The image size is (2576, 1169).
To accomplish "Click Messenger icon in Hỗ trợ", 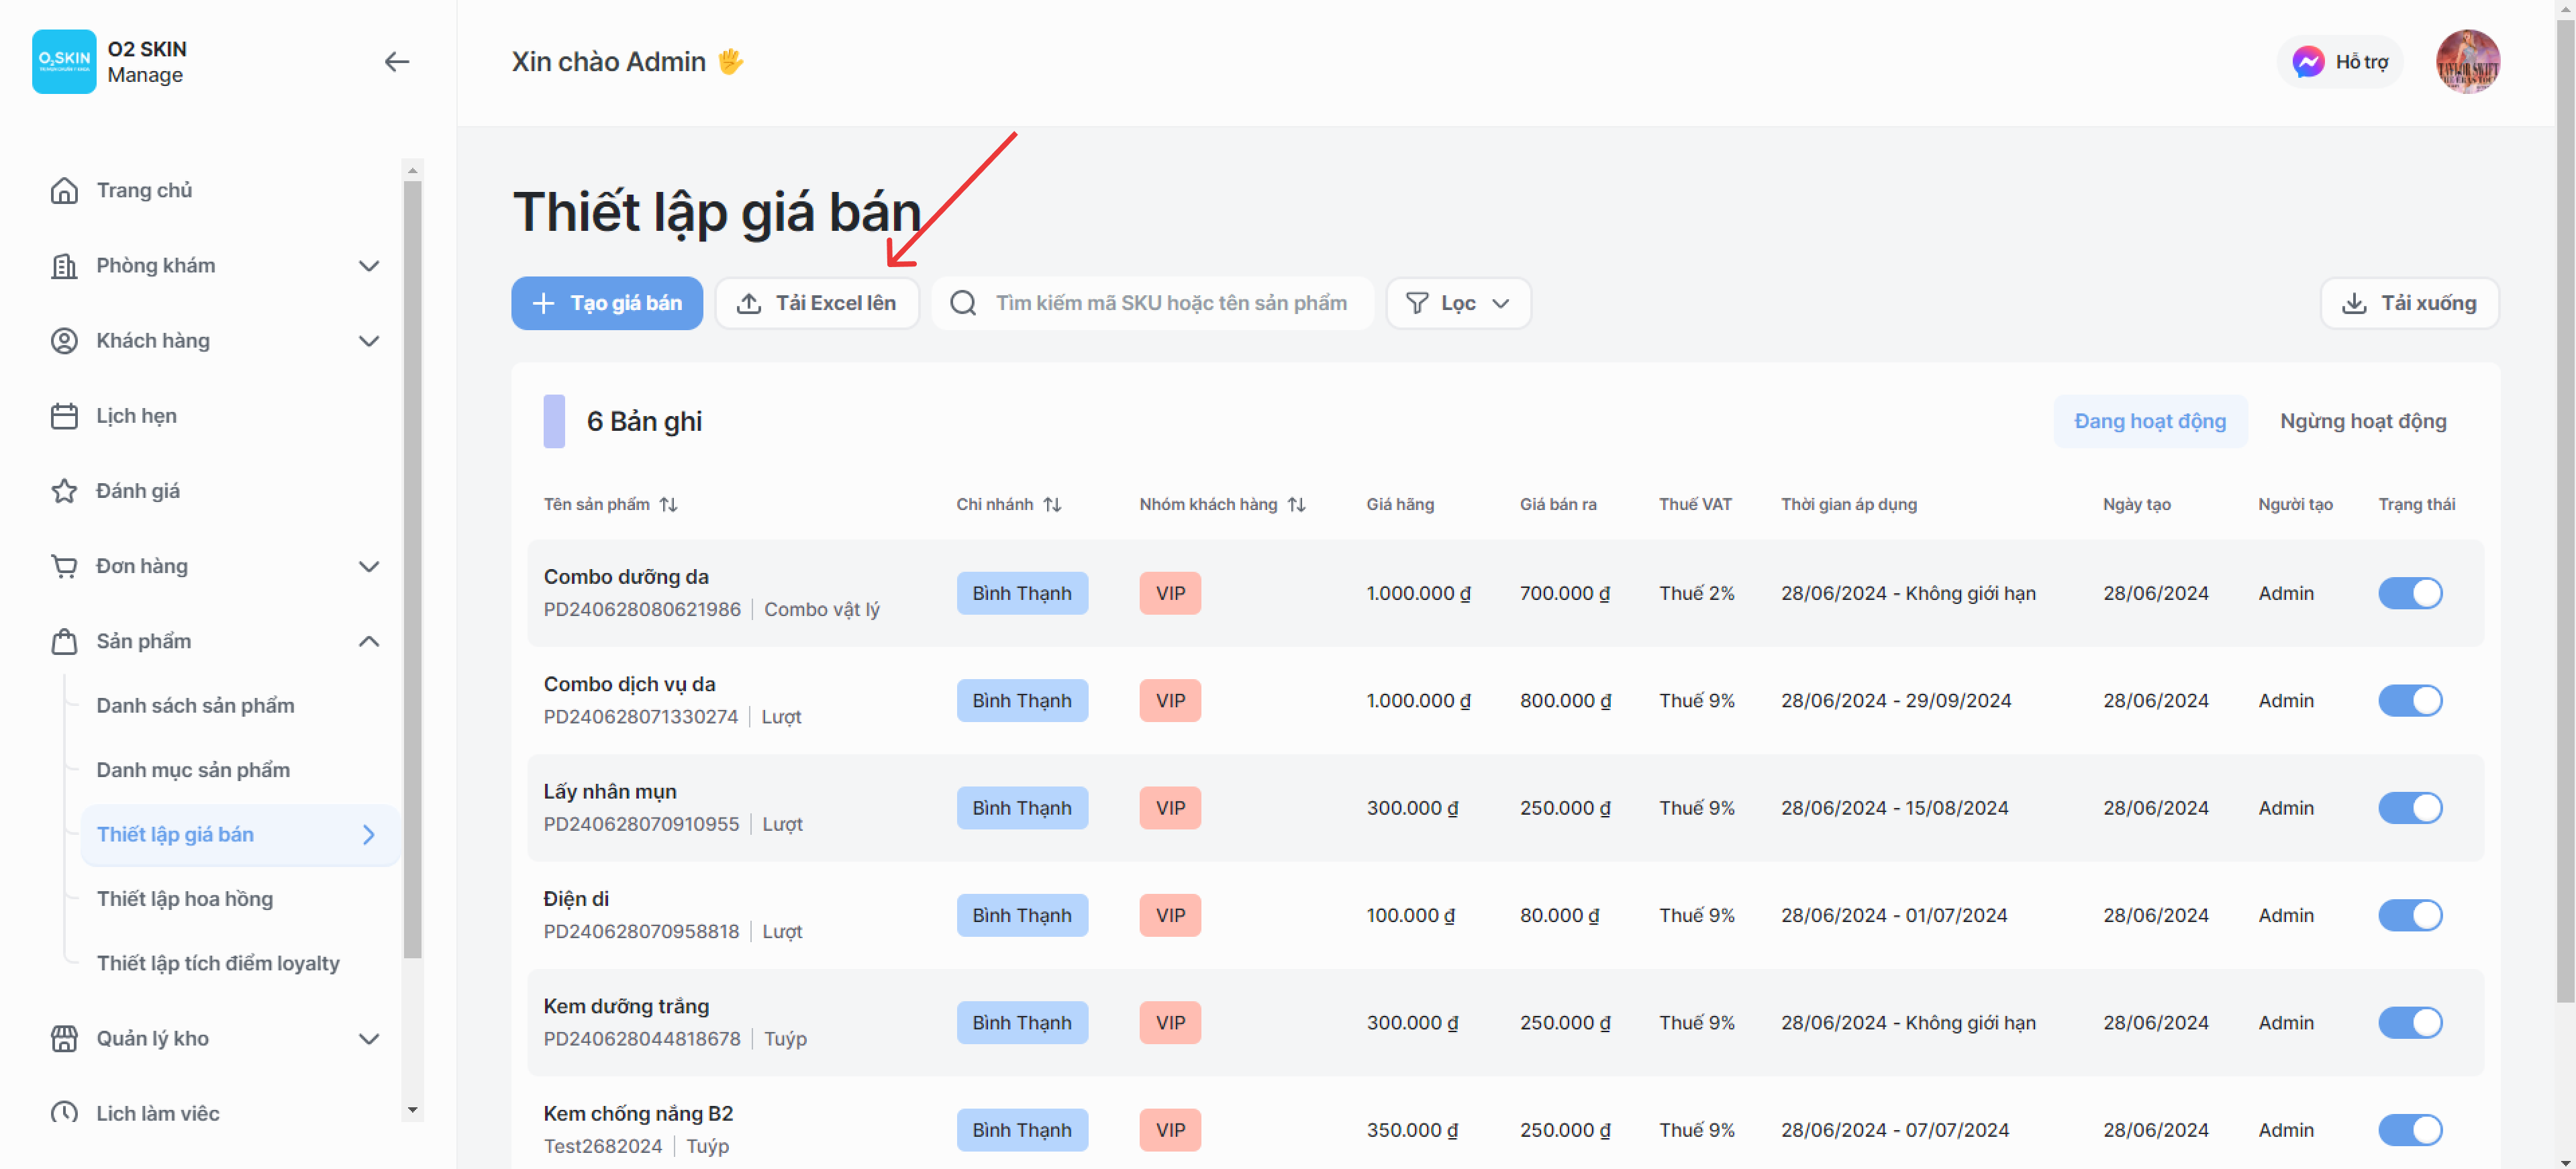I will (x=2307, y=62).
